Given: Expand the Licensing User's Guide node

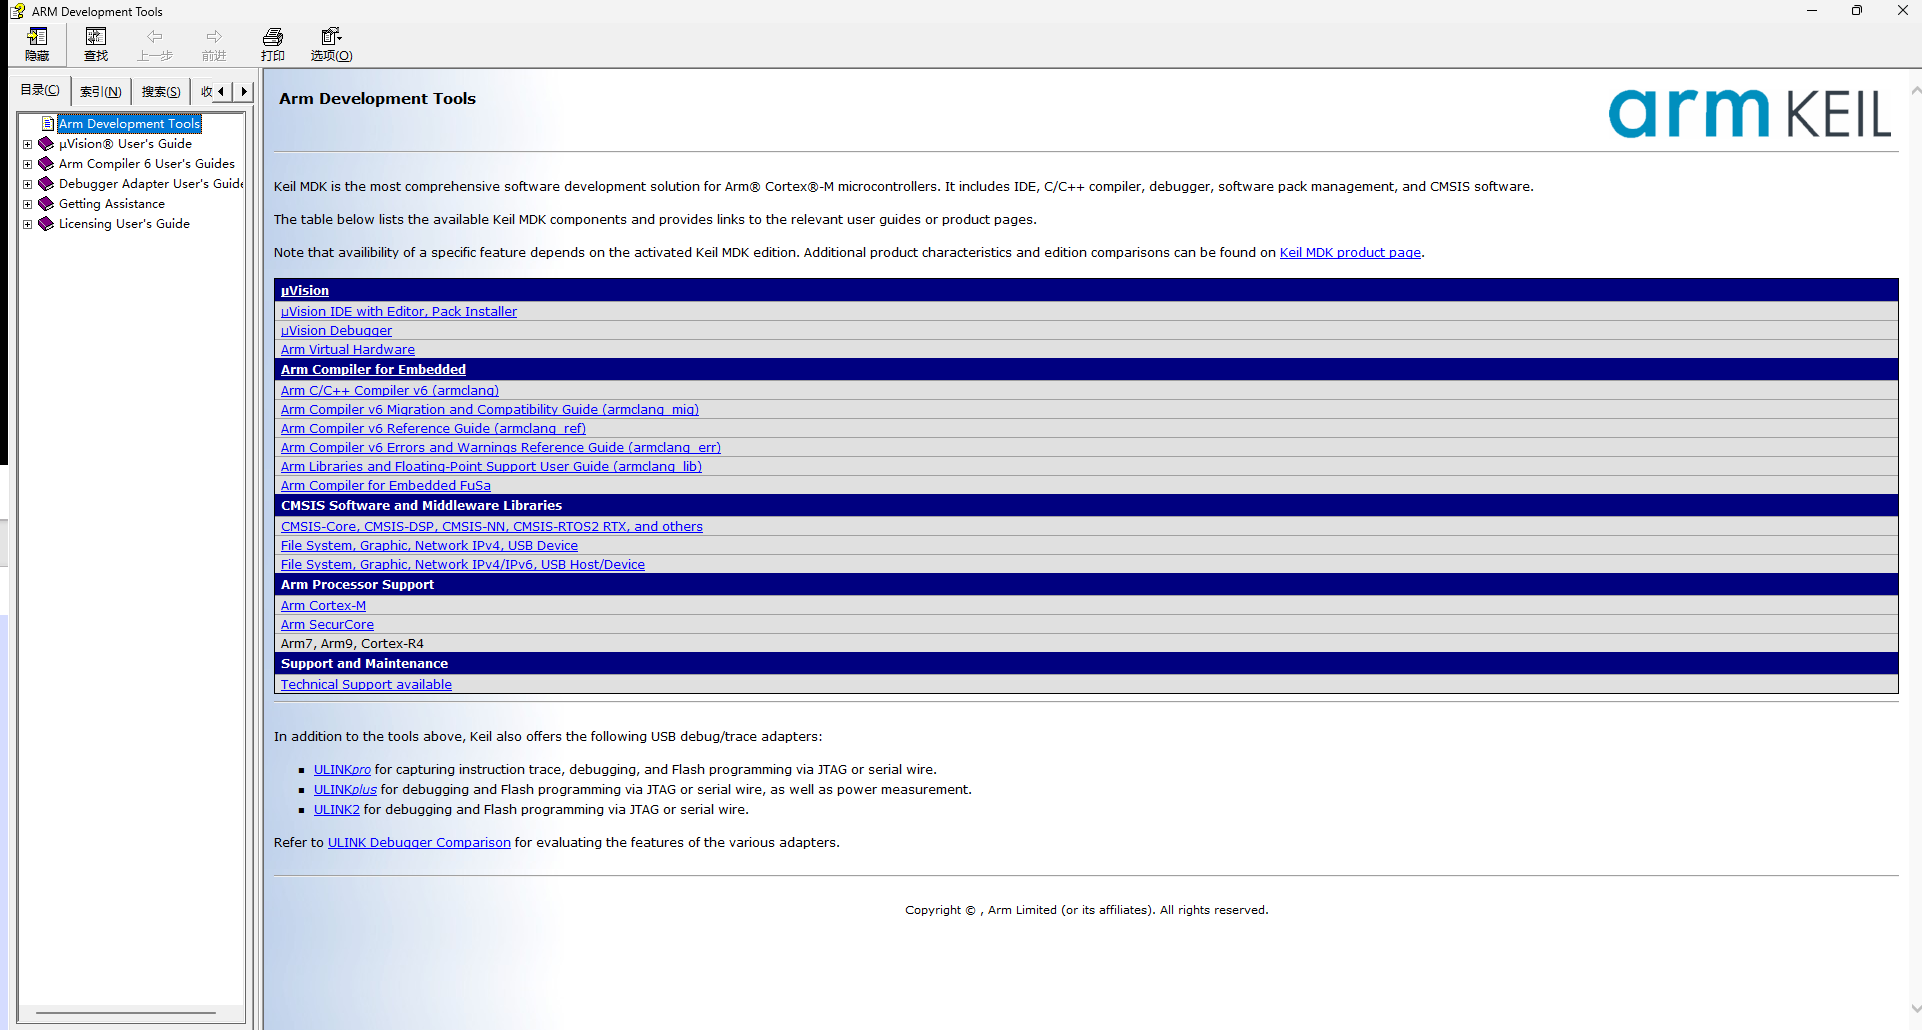Looking at the screenshot, I should [x=28, y=224].
